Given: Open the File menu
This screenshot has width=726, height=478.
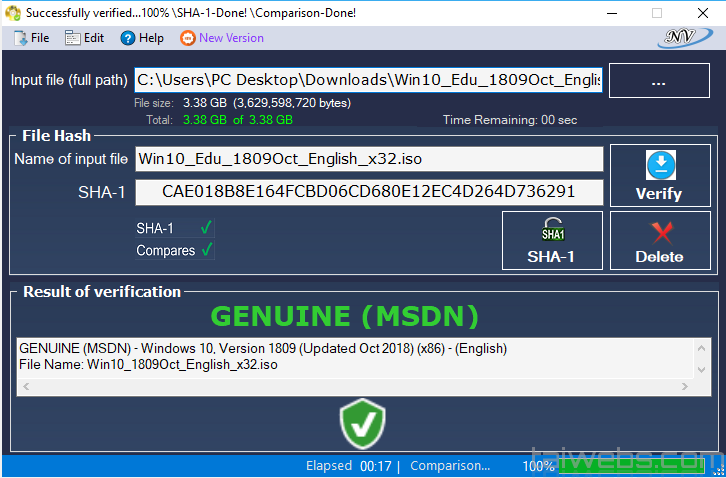Looking at the screenshot, I should [31, 38].
